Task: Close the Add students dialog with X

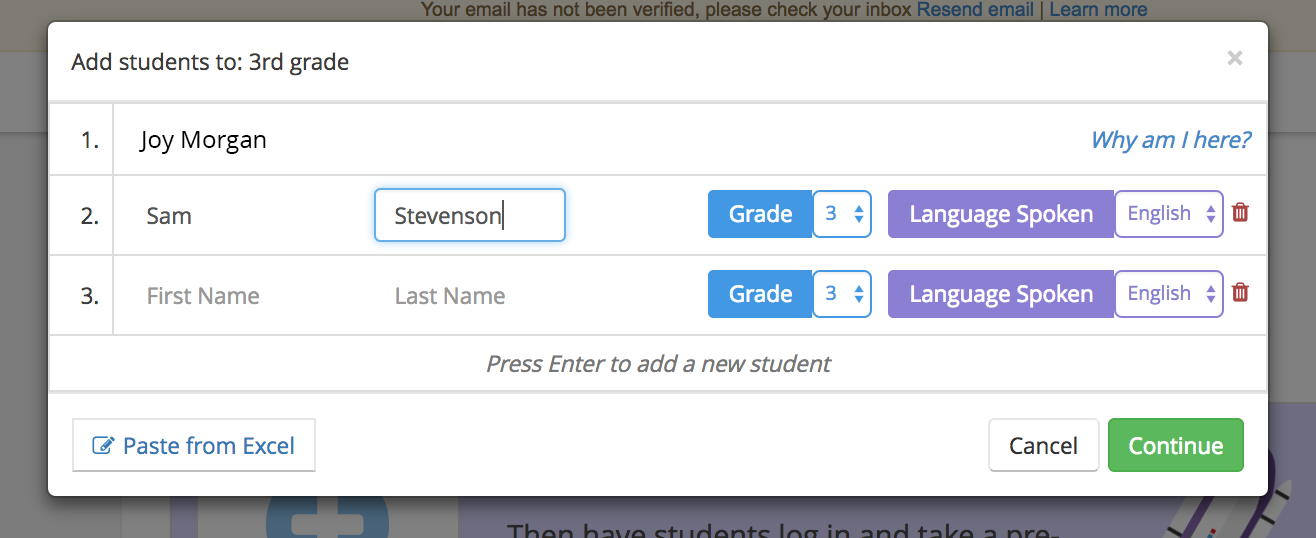Action: tap(1235, 59)
